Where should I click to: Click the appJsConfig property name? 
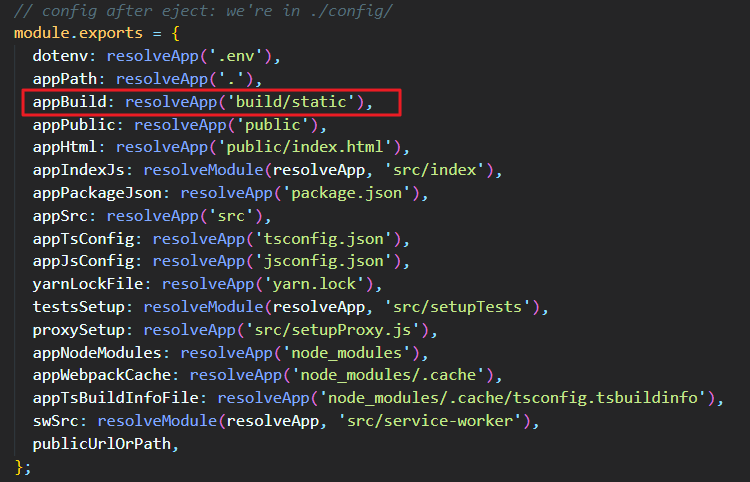pos(83,261)
